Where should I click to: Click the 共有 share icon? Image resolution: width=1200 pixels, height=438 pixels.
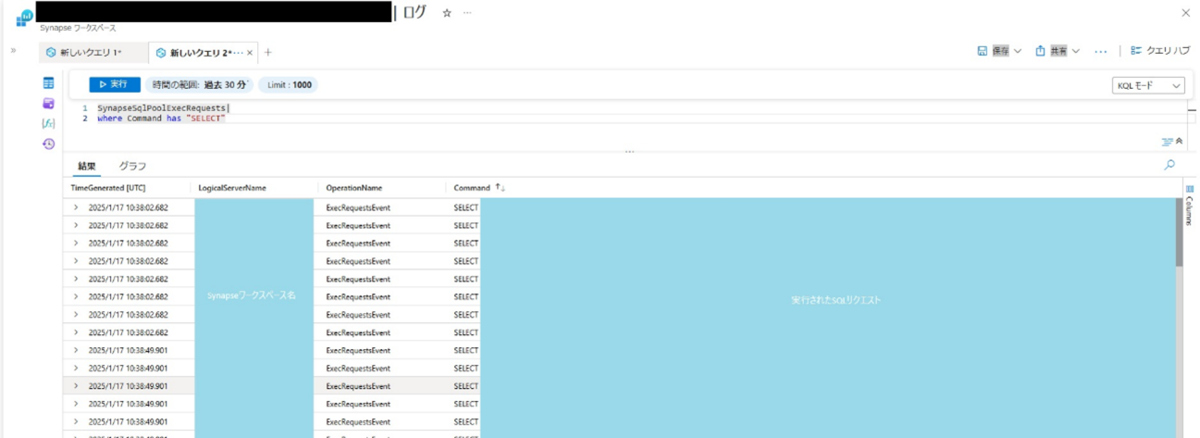pyautogui.click(x=1040, y=51)
